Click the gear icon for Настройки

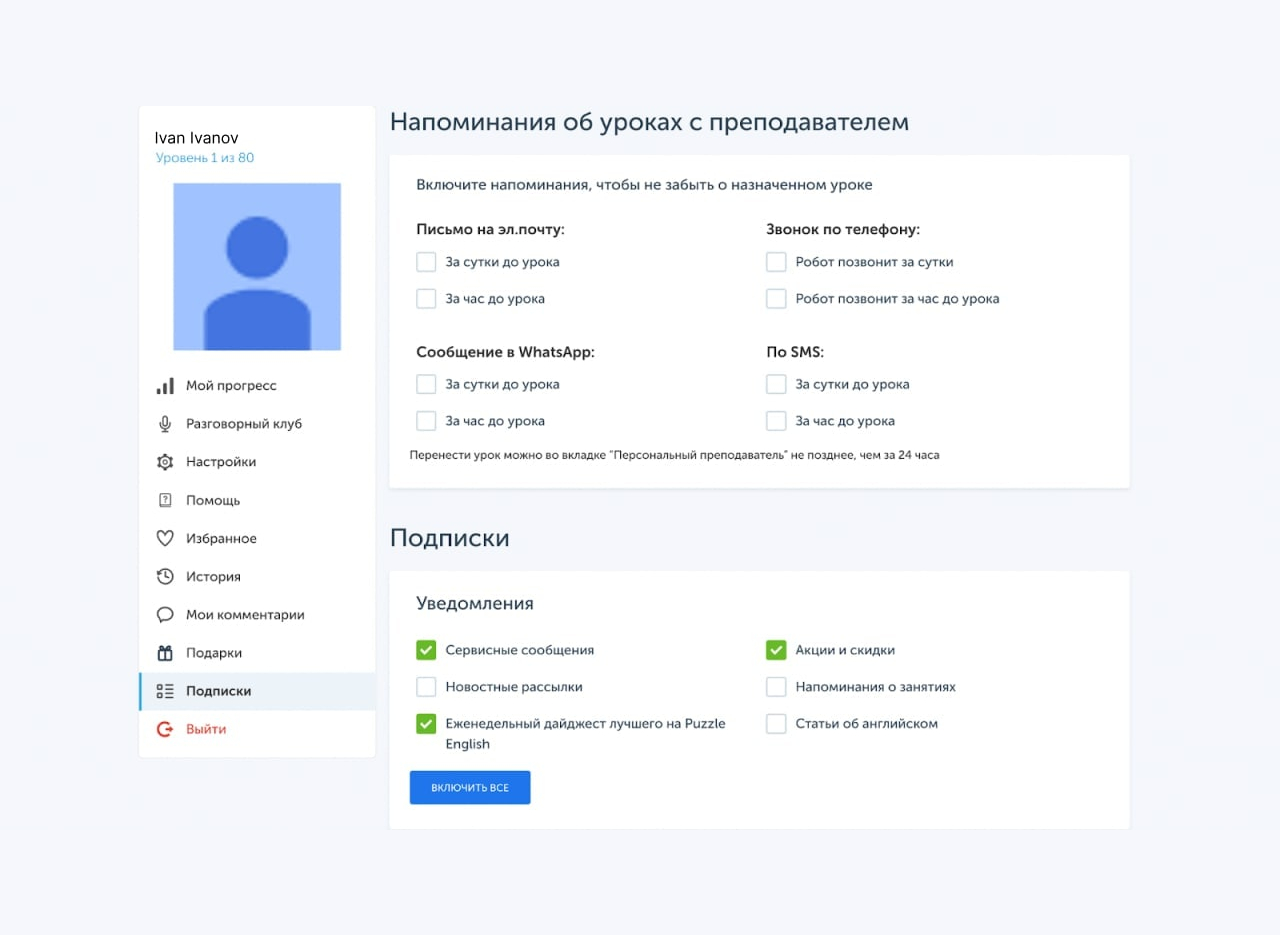coord(165,462)
